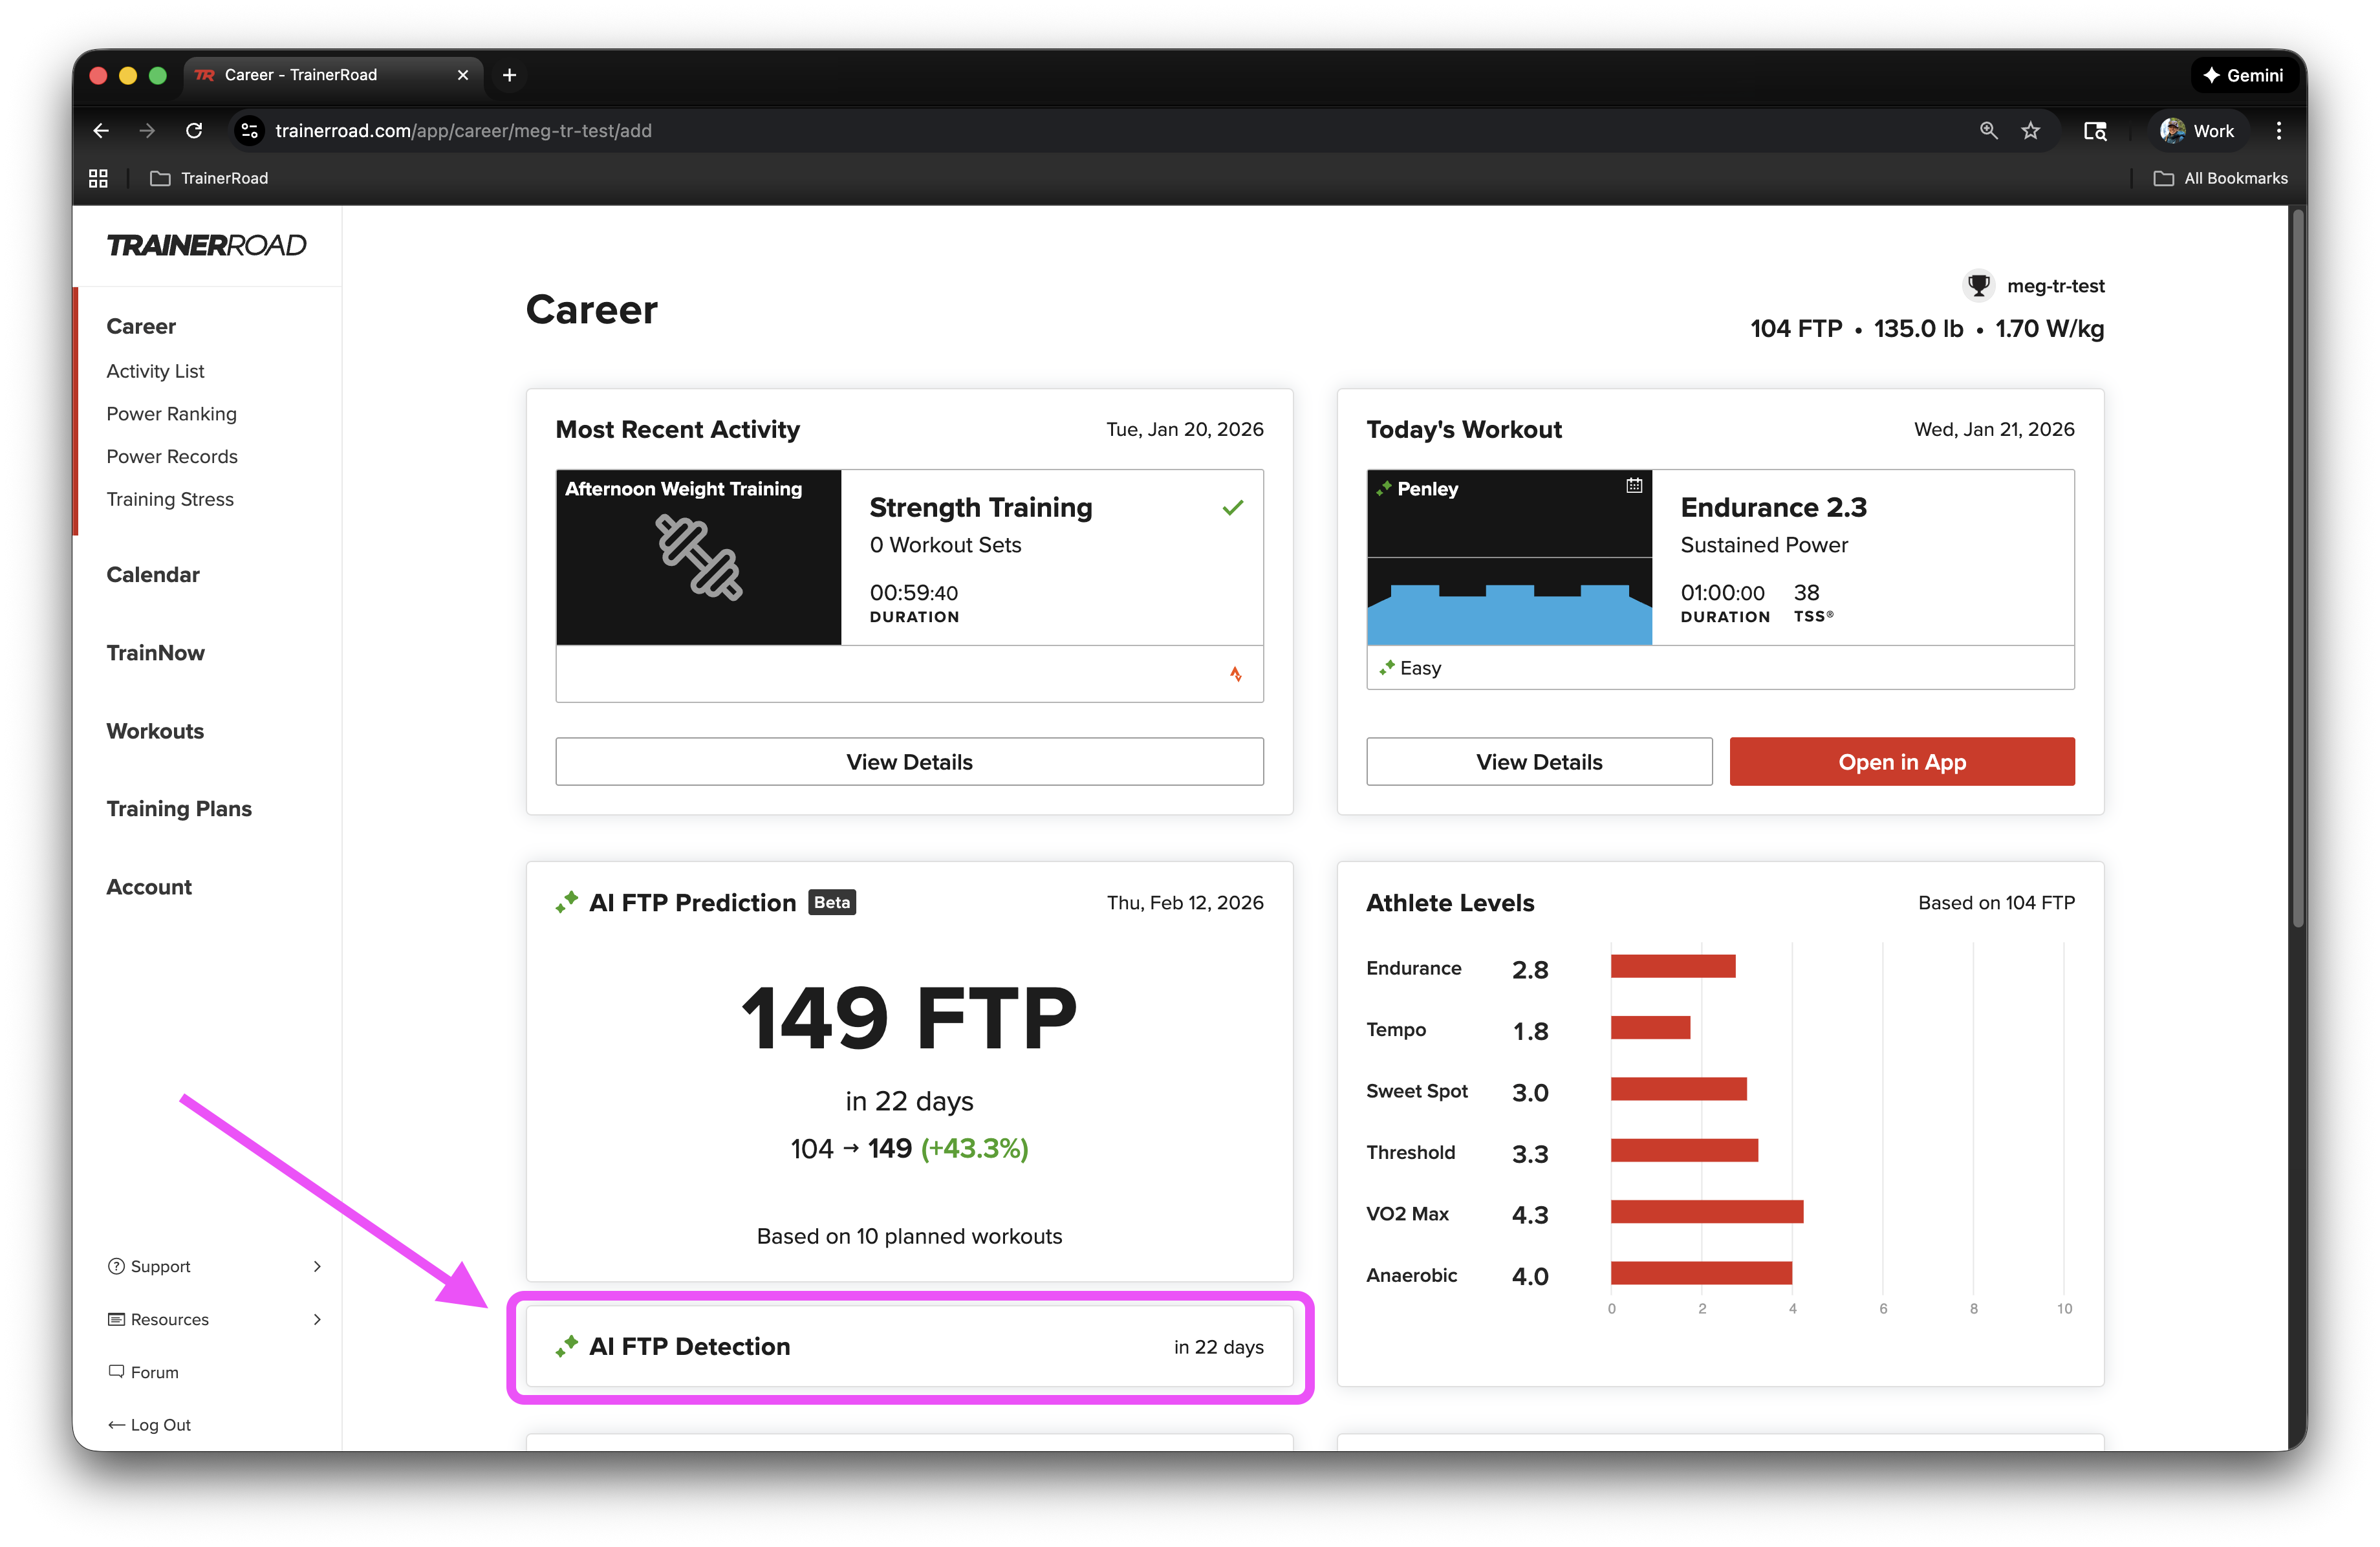Click the trophy icon next to meg-tr-test
The height and width of the screenshot is (1547, 2380).
click(1978, 286)
